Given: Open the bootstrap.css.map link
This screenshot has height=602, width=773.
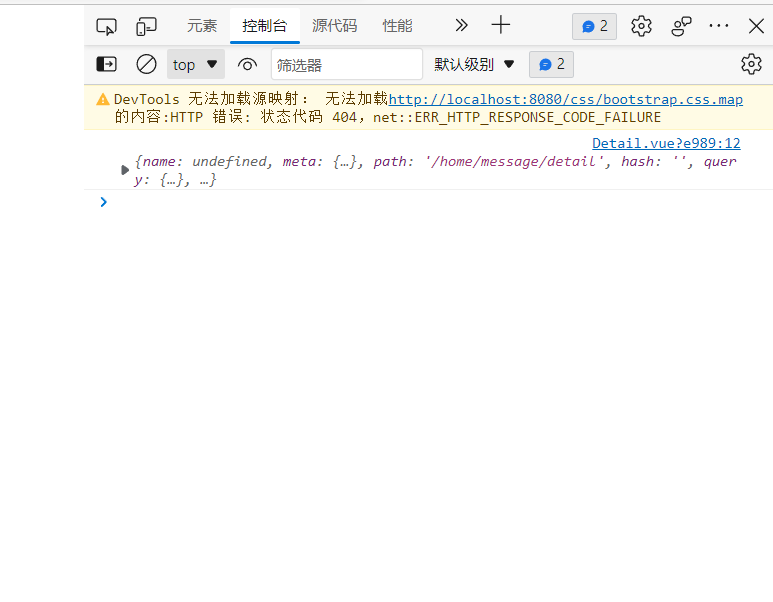Looking at the screenshot, I should (x=565, y=99).
